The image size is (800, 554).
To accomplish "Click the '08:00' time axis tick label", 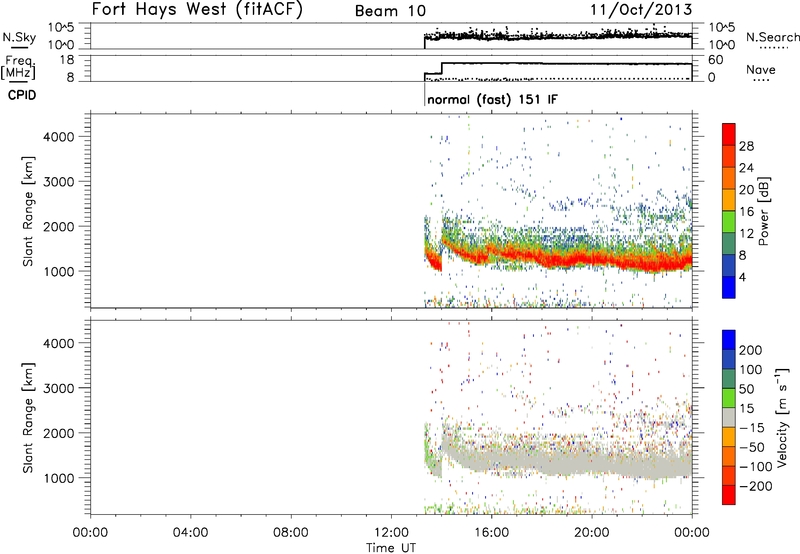I will (x=291, y=533).
